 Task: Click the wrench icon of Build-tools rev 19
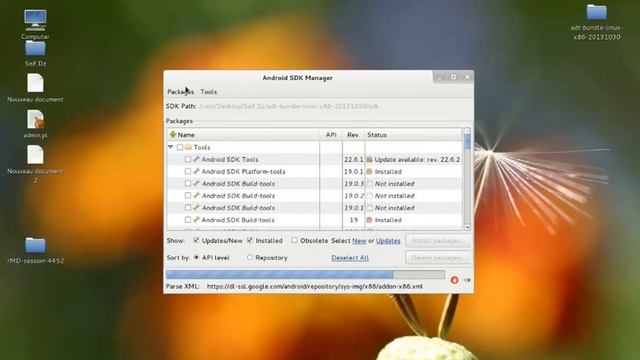pos(196,220)
